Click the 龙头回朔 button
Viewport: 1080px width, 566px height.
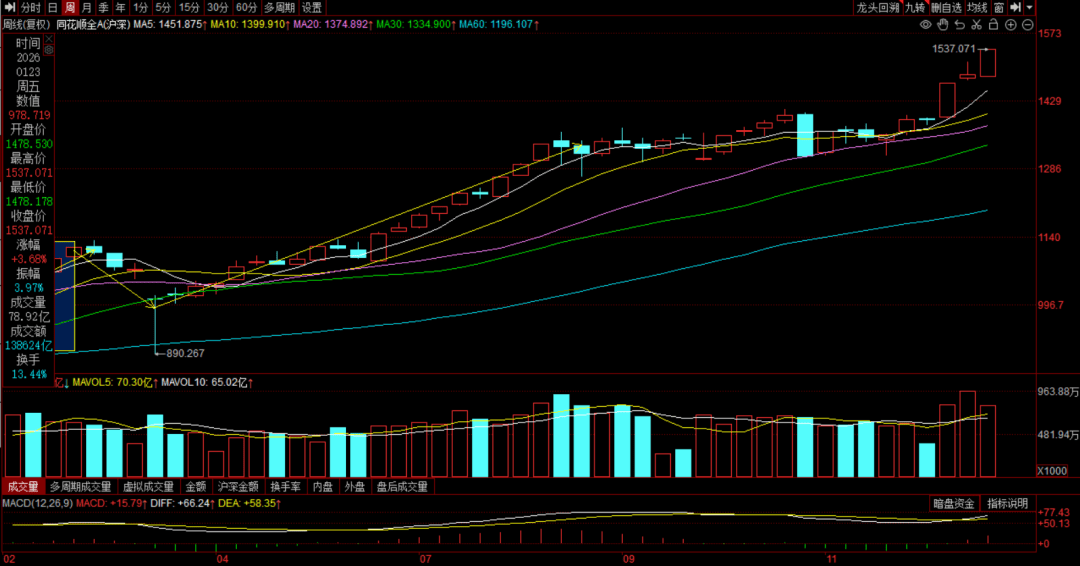[877, 7]
